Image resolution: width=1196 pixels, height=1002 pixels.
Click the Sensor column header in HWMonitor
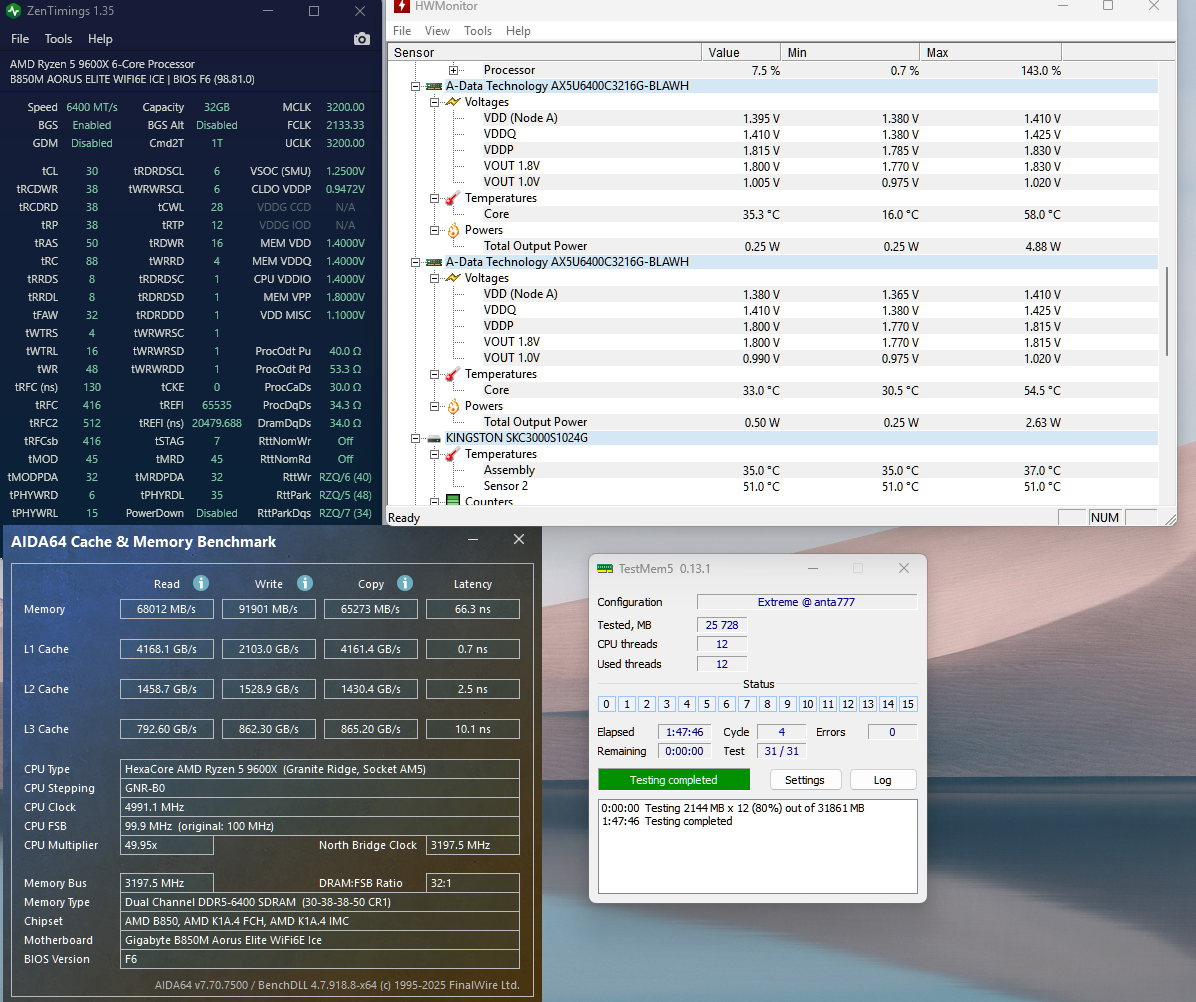[544, 53]
